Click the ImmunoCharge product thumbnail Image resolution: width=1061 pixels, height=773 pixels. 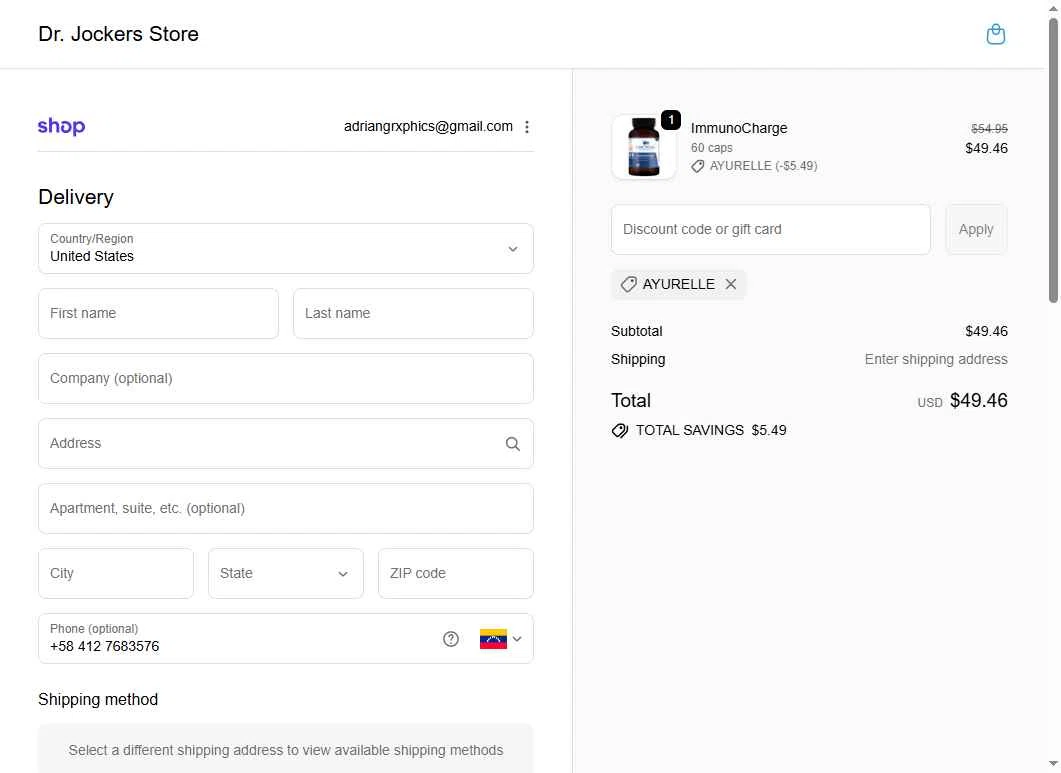click(x=644, y=147)
